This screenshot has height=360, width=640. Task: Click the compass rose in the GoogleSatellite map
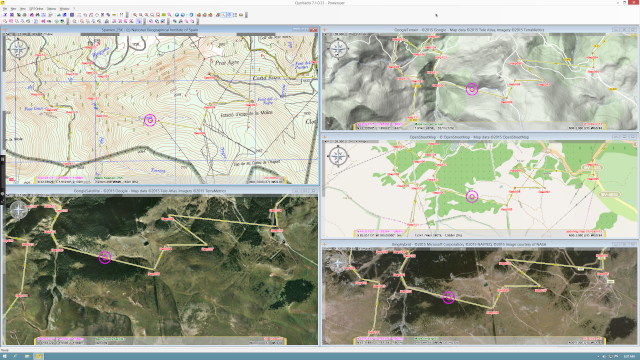point(18,210)
